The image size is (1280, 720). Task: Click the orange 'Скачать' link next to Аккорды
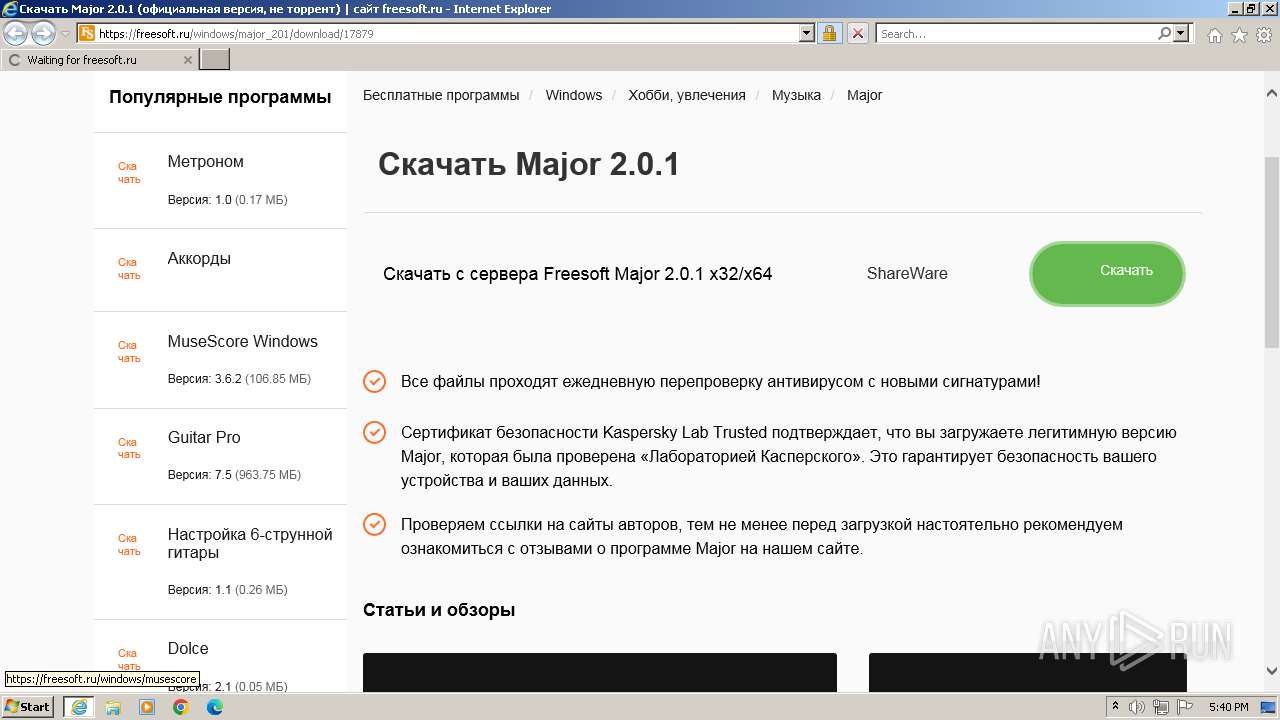tap(129, 269)
